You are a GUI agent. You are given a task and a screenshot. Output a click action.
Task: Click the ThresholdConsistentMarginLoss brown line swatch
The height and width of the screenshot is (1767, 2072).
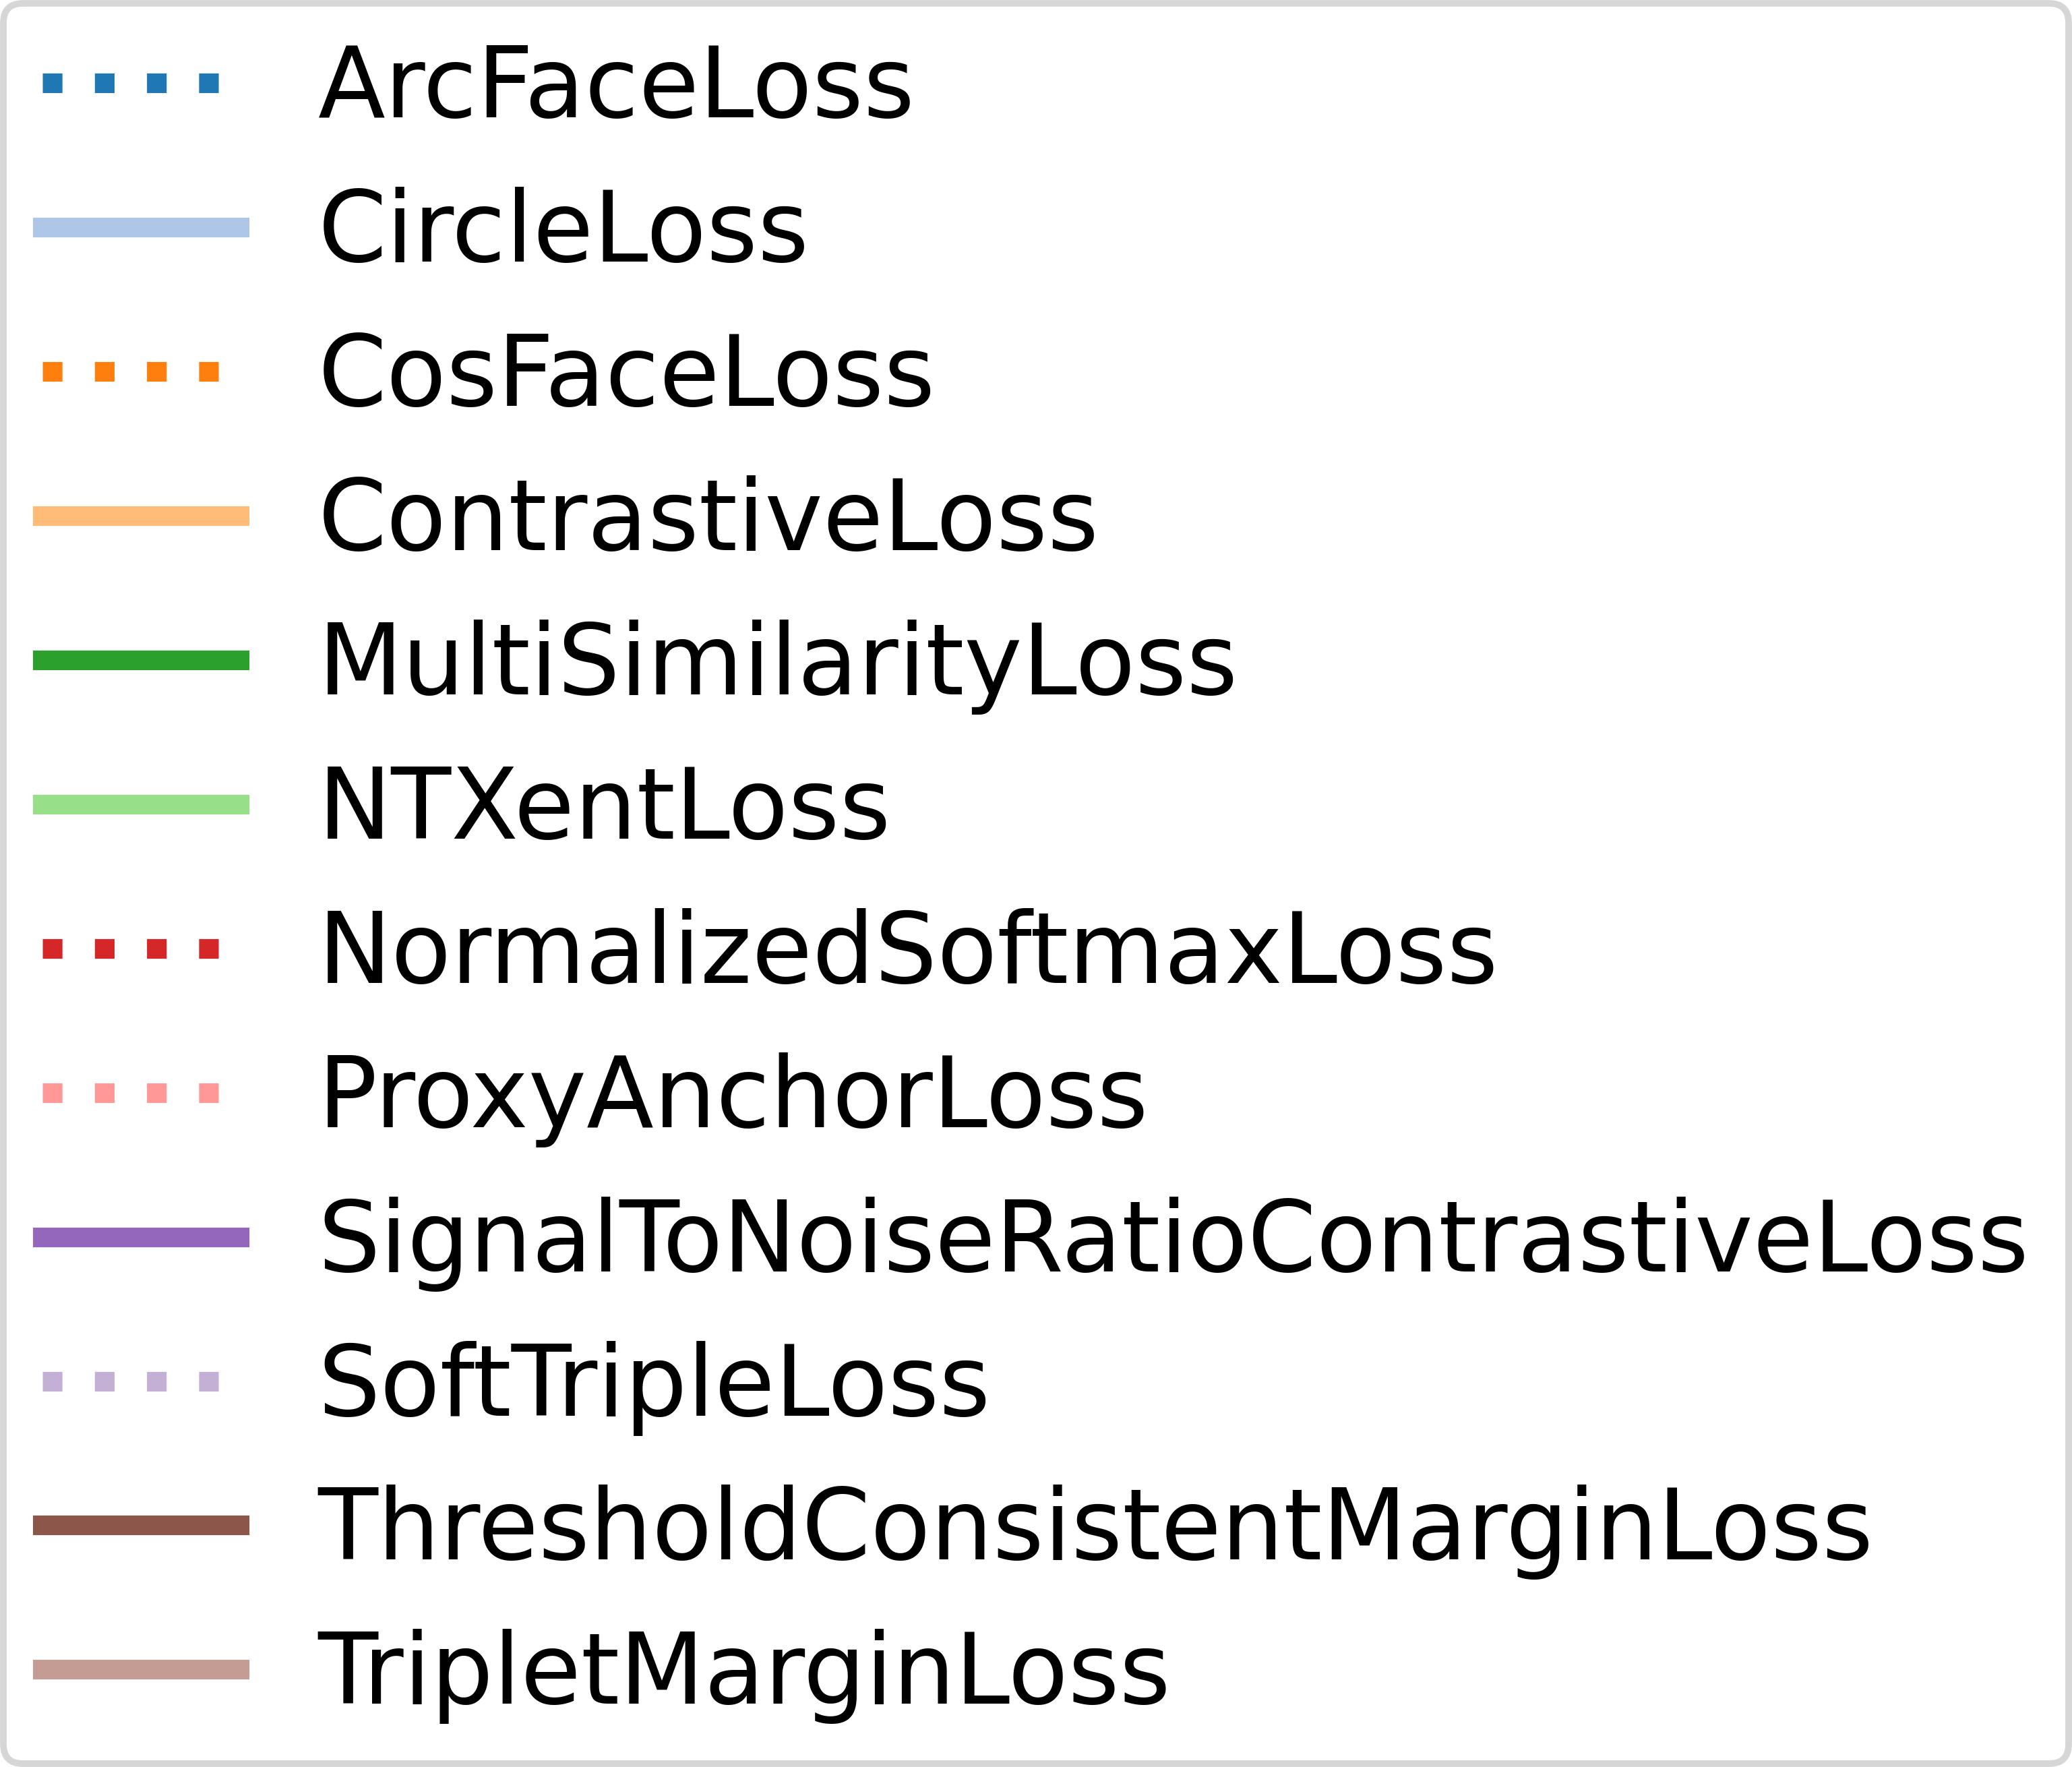(141, 1525)
